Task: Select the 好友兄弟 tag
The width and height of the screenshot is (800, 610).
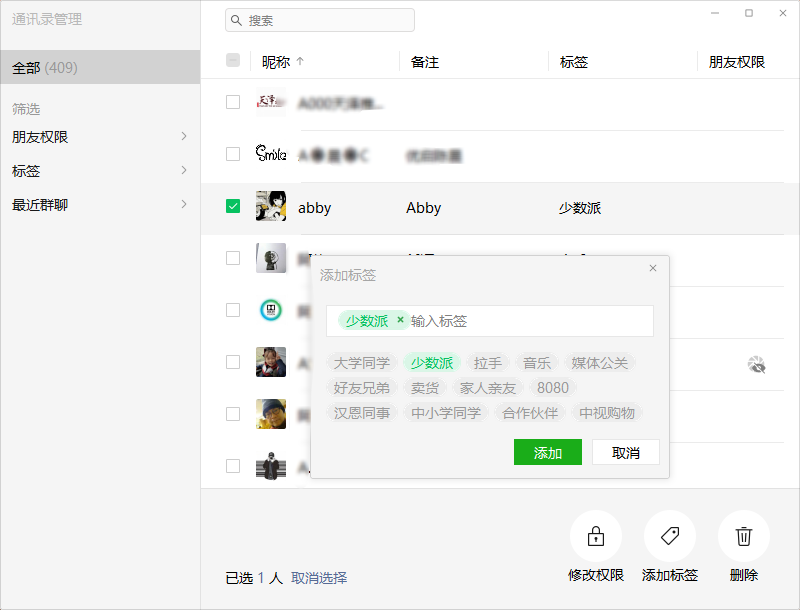Action: point(362,388)
